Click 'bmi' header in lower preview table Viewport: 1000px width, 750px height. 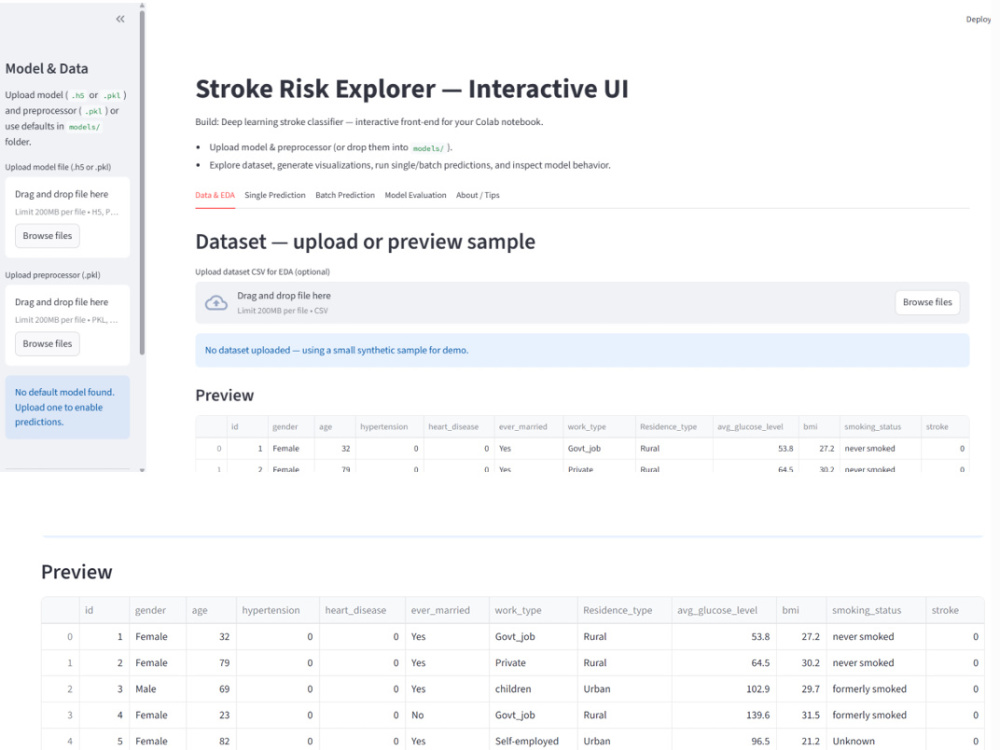(x=801, y=610)
